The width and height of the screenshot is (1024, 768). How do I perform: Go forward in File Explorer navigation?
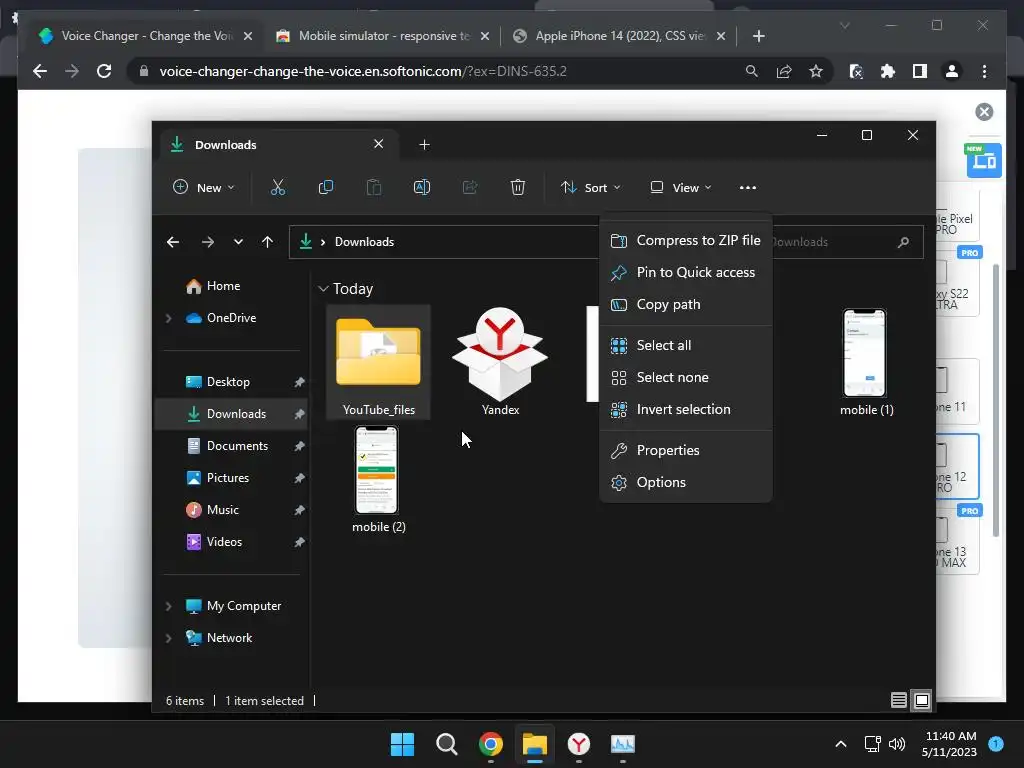tap(208, 242)
